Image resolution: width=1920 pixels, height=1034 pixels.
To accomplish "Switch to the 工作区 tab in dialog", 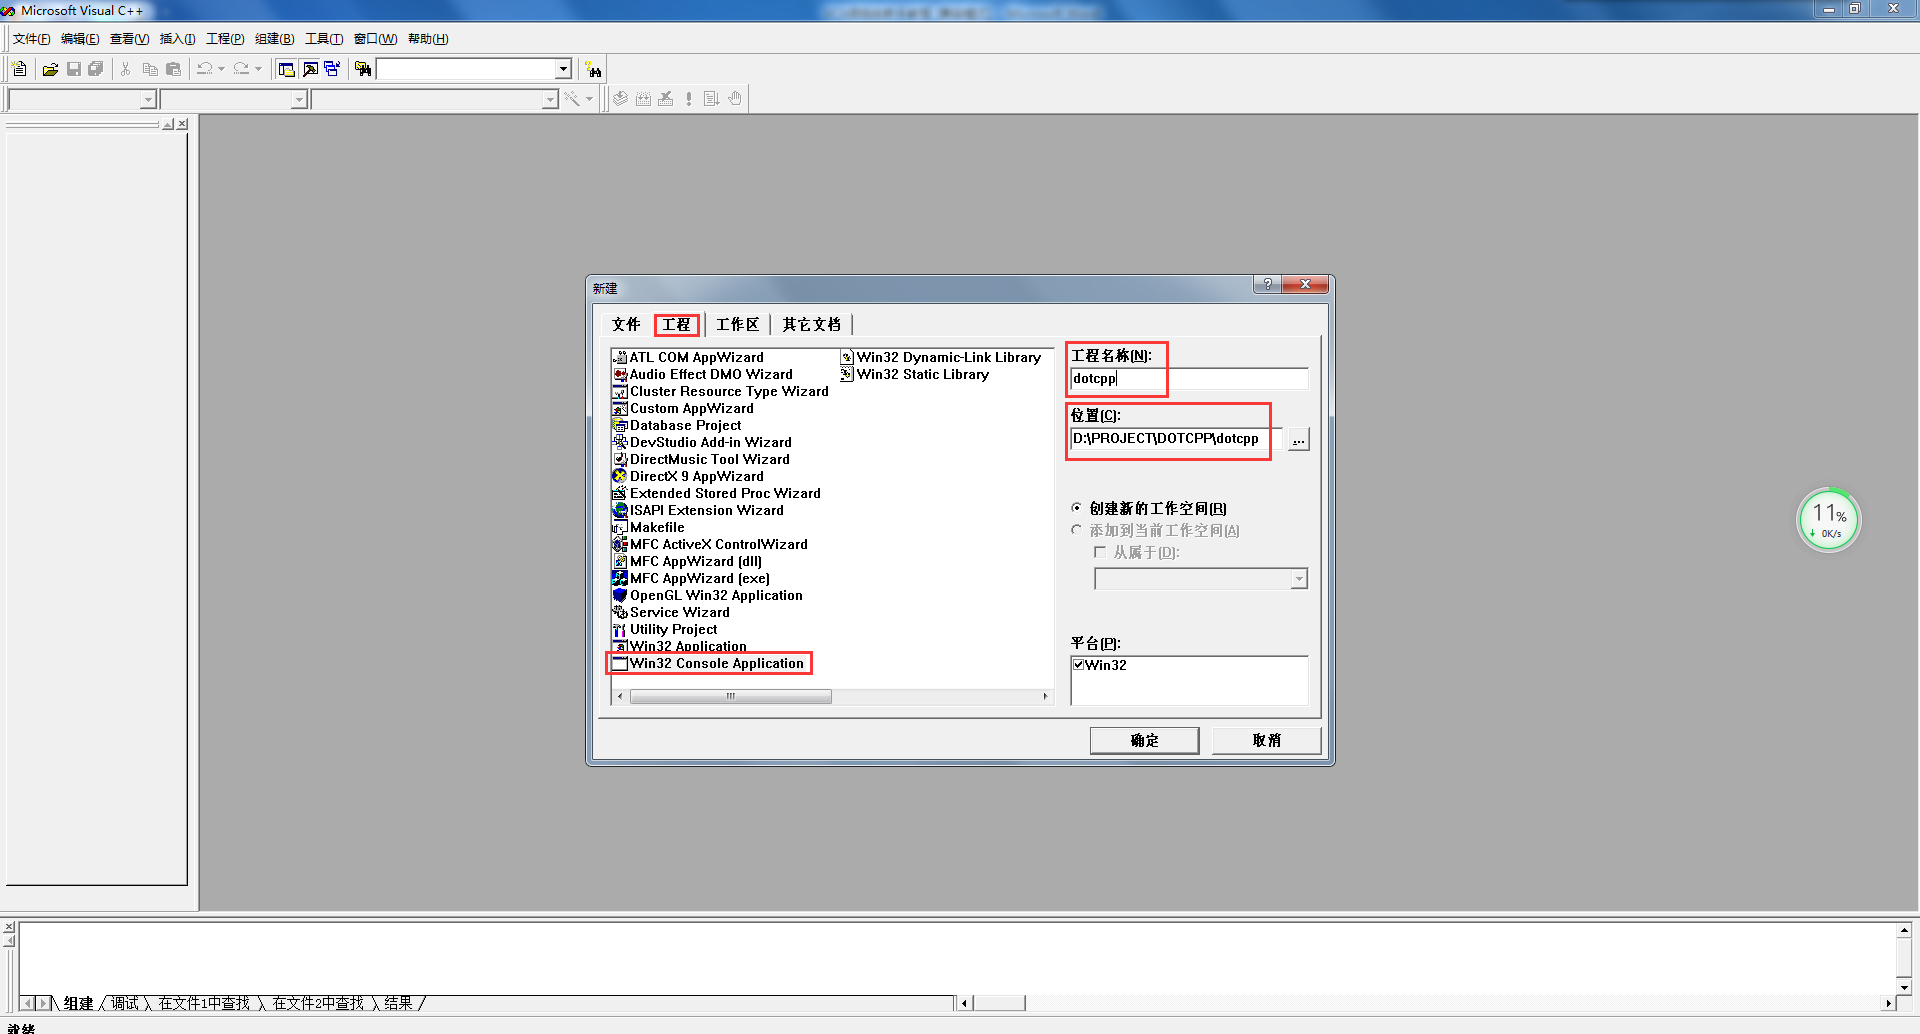I will point(737,324).
